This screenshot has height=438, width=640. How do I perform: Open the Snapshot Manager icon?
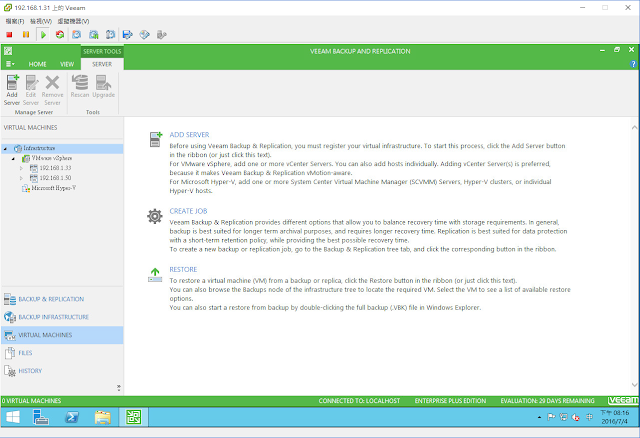tap(111, 35)
